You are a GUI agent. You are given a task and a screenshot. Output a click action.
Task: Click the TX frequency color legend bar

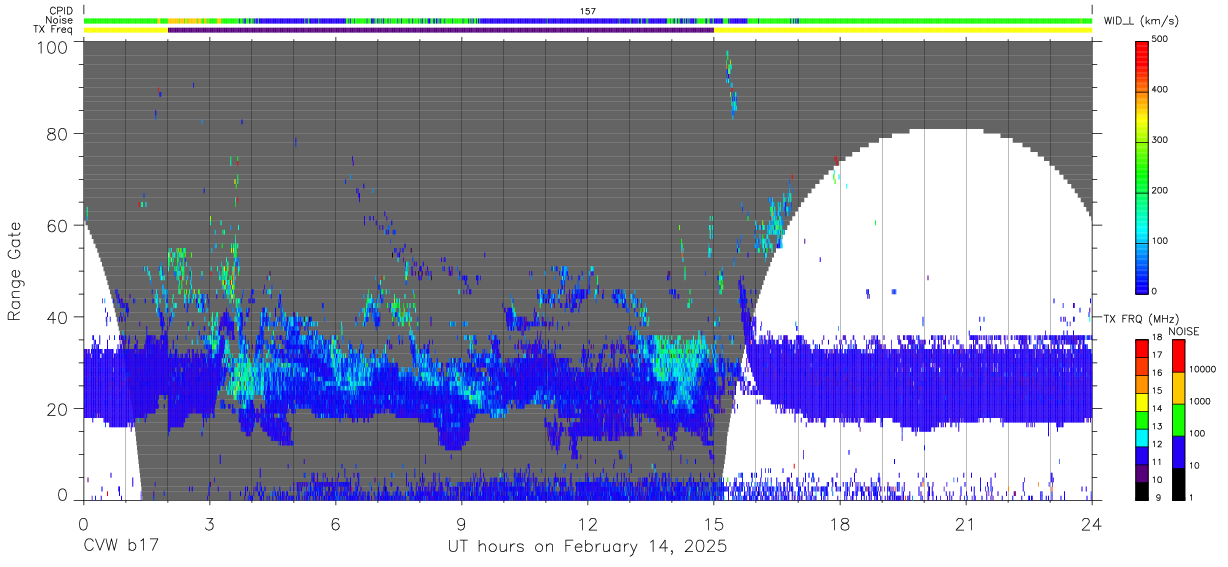coord(1142,420)
